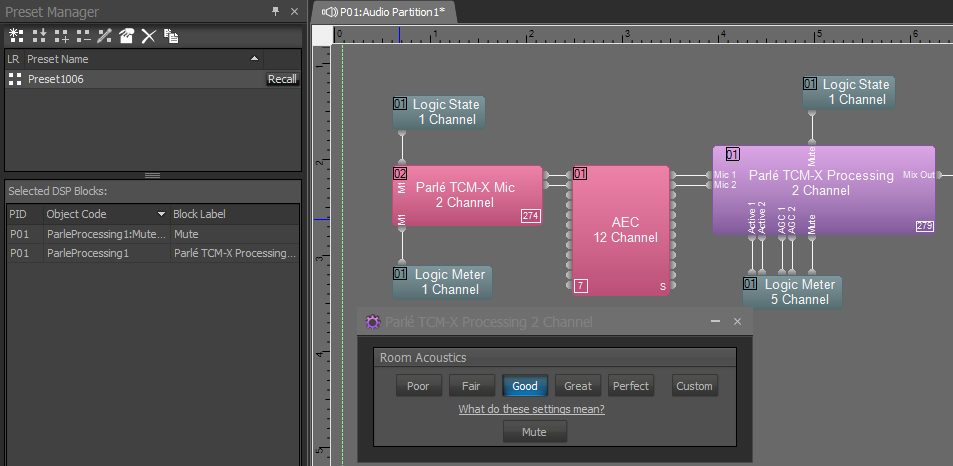Set Room Acoustics to Fair
Image resolution: width=953 pixels, height=466 pixels.
tap(471, 386)
